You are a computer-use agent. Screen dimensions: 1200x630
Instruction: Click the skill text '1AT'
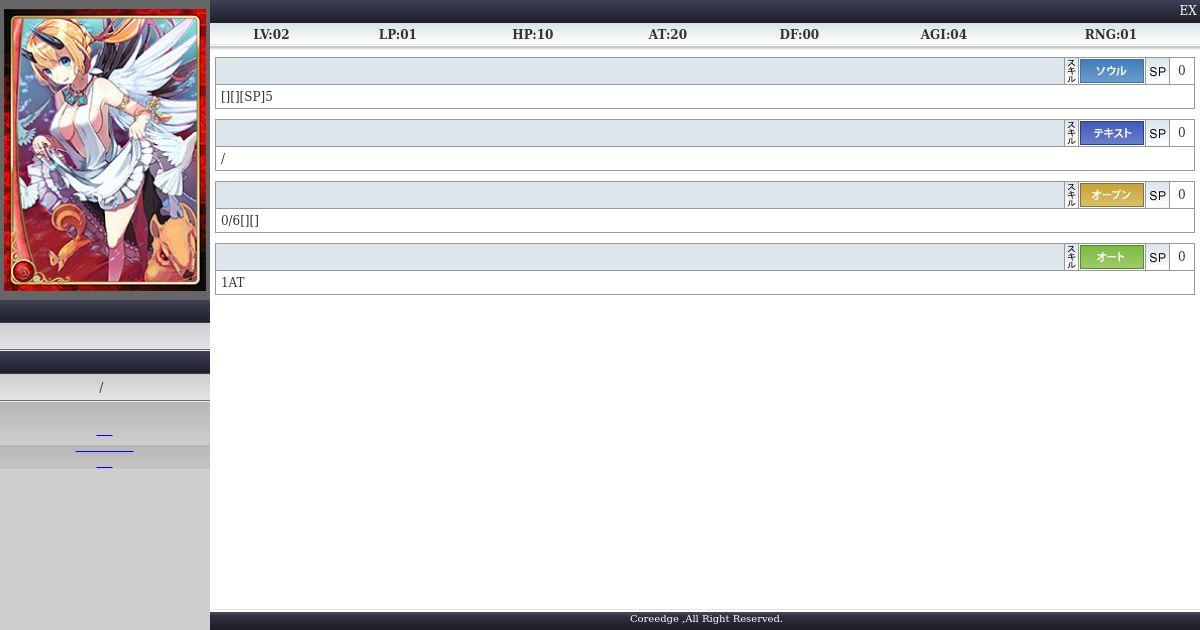click(232, 283)
